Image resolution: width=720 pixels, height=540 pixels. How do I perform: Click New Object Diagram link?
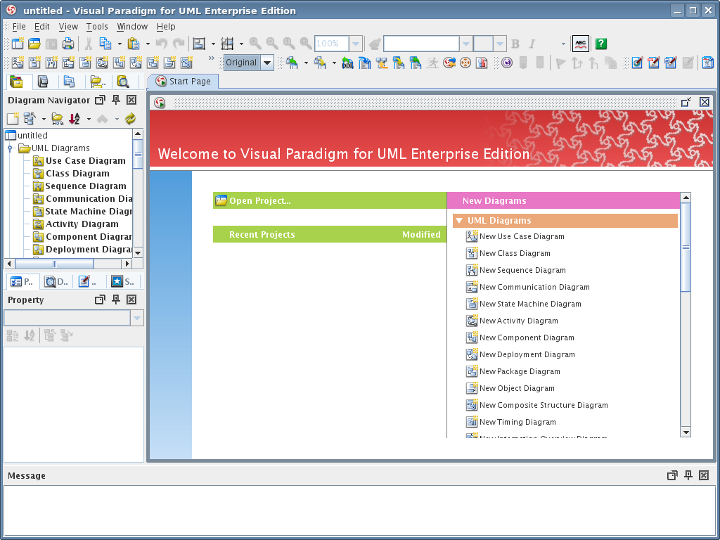tap(517, 388)
